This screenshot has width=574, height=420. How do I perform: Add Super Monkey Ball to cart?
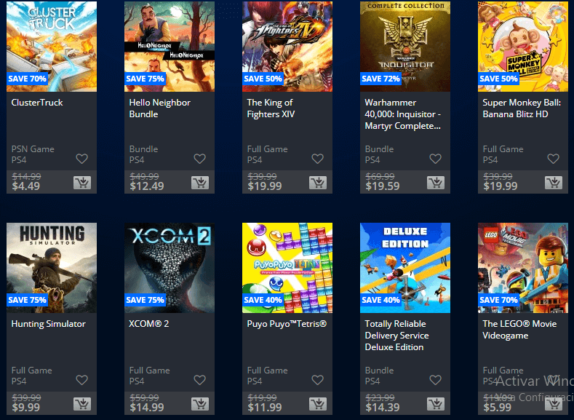[554, 182]
